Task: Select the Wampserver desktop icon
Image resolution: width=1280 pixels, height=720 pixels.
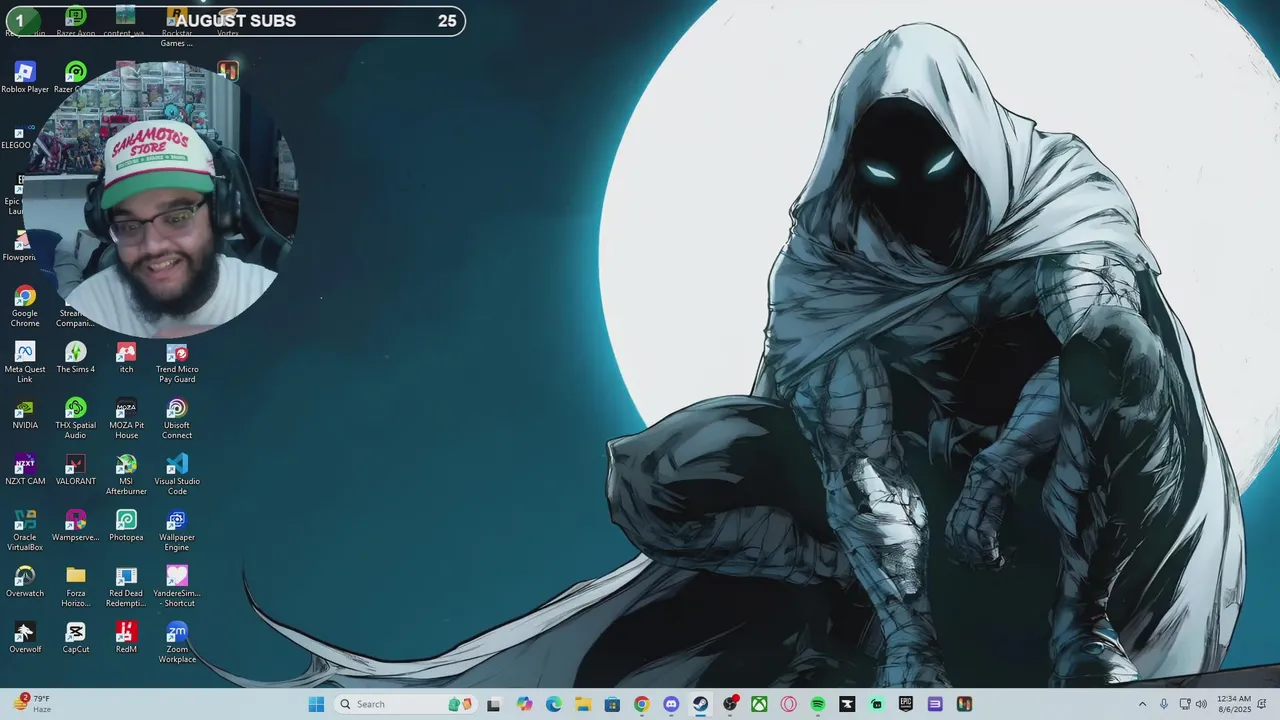Action: (x=76, y=525)
